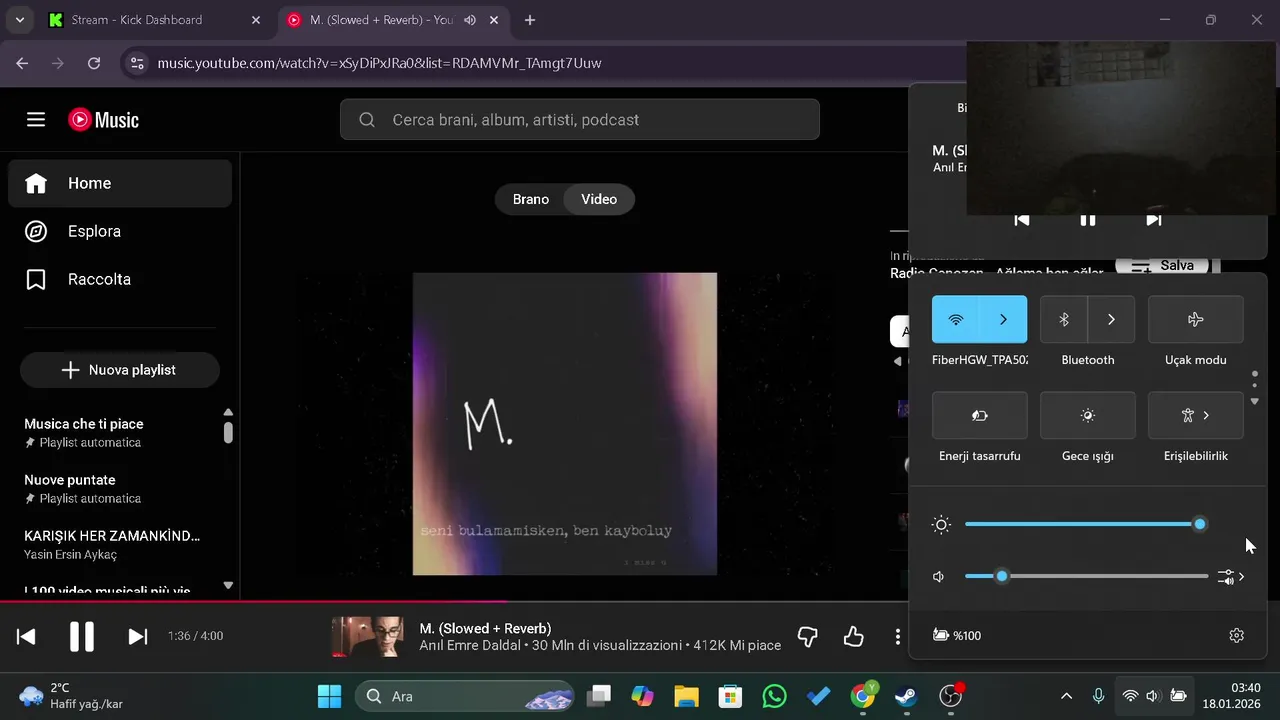Select the M. (Slowed + Reverb) browser tab
The image size is (1280, 720).
(x=393, y=20)
